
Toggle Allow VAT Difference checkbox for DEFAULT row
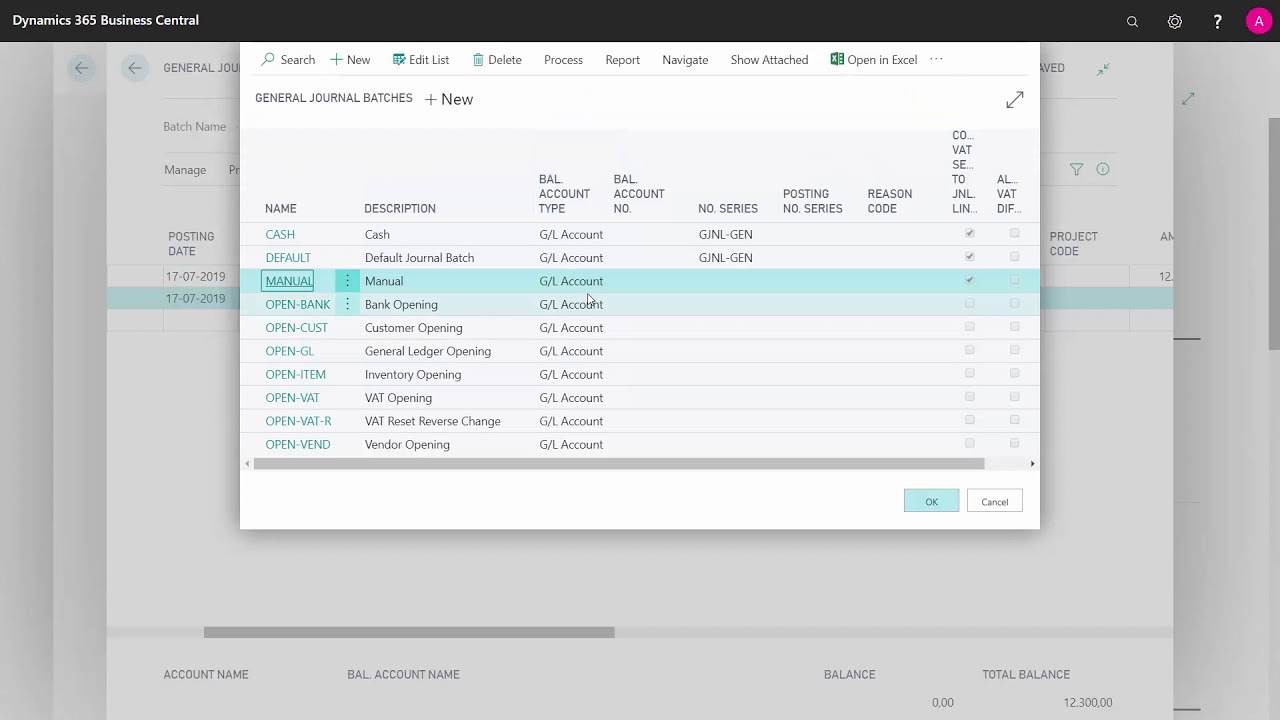pos(1014,257)
